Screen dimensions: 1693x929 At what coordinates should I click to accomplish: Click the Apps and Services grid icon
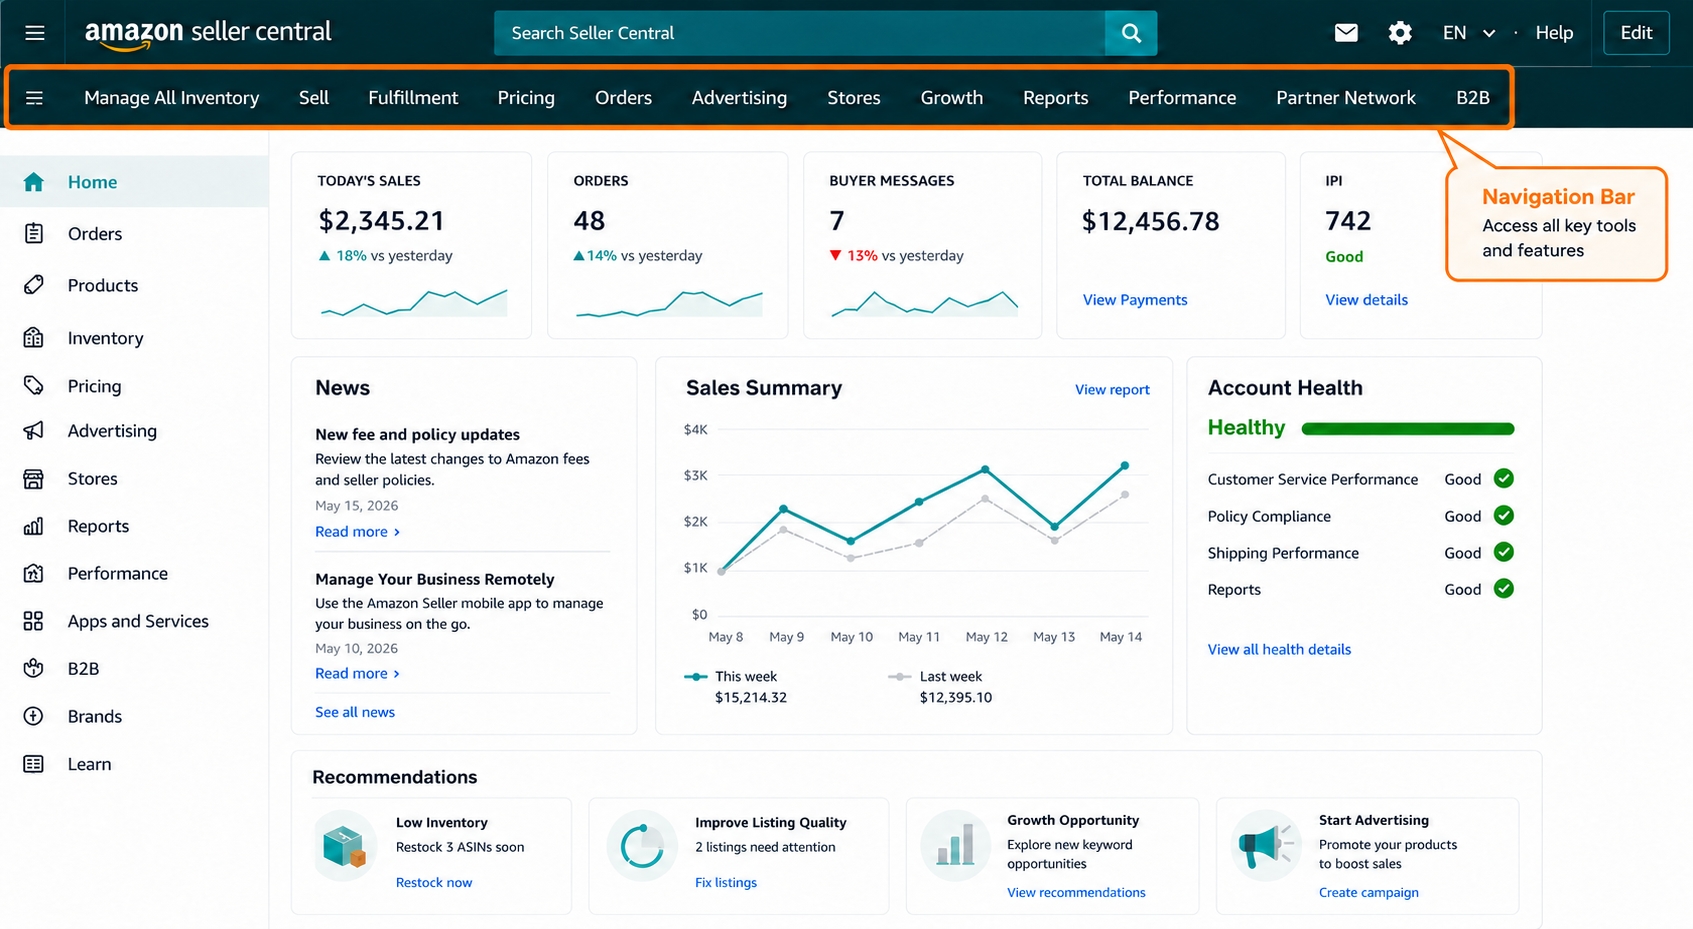click(33, 621)
